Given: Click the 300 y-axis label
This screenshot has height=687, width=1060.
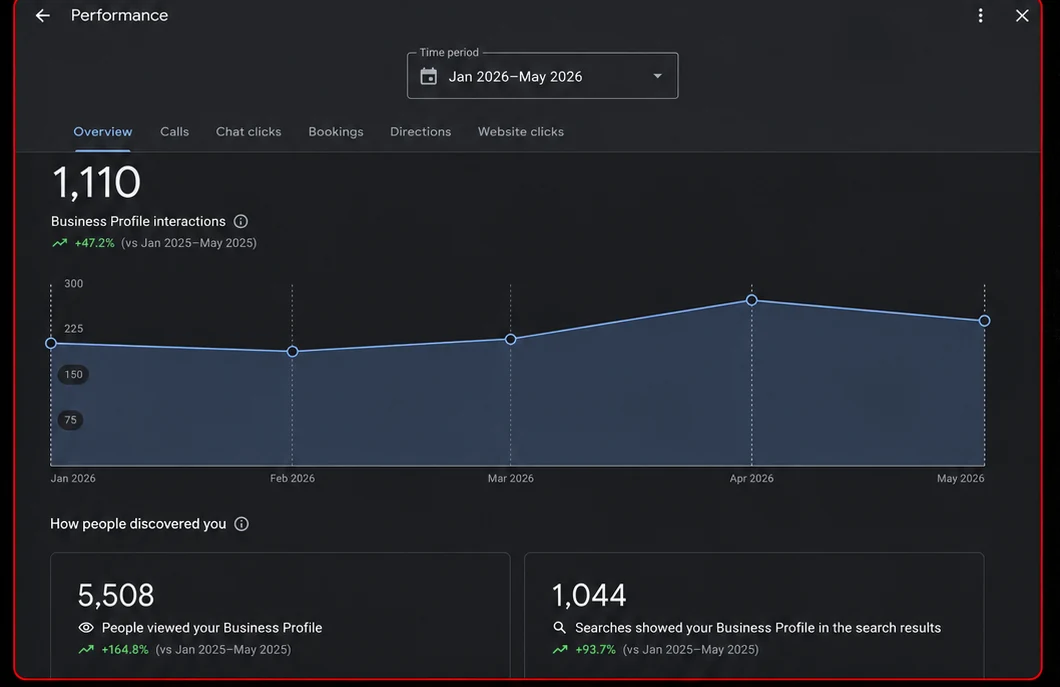Looking at the screenshot, I should coord(74,284).
